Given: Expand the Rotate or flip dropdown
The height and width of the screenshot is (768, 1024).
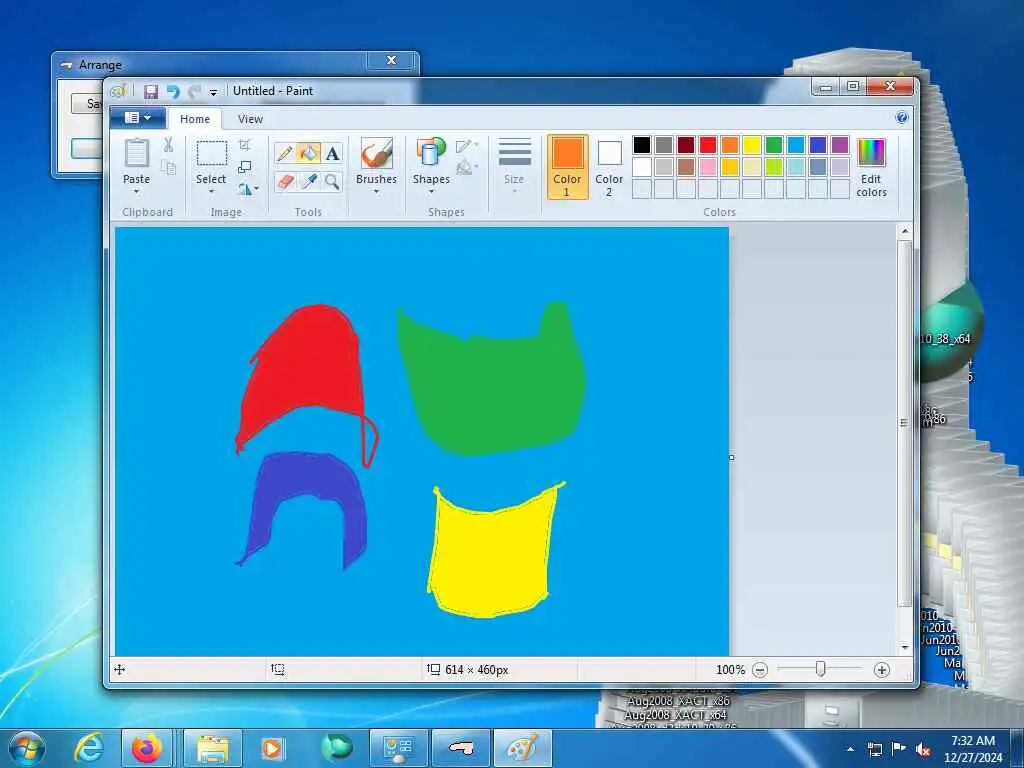Looking at the screenshot, I should tap(248, 189).
